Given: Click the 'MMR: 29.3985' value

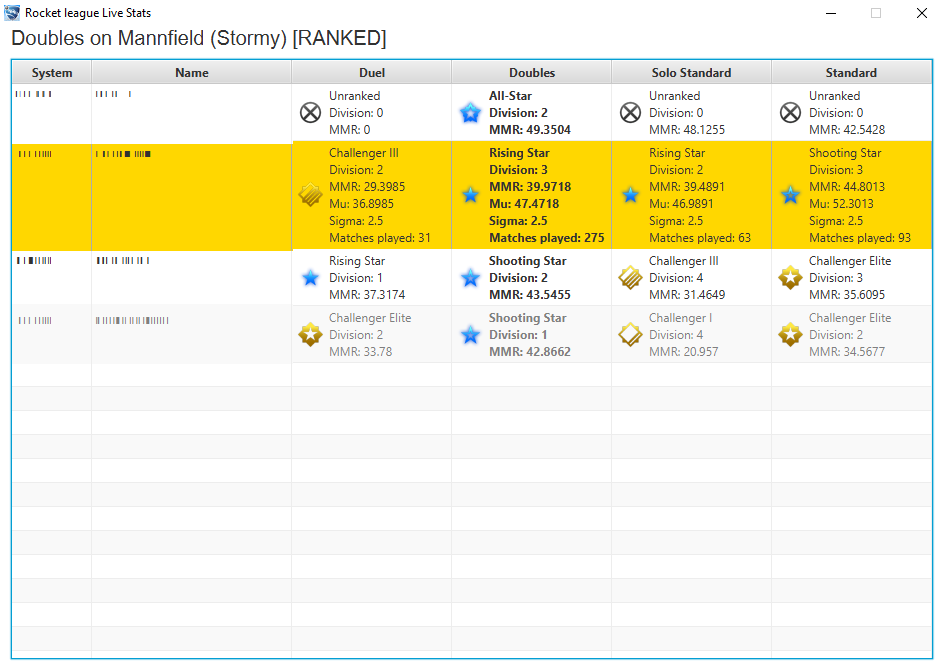Looking at the screenshot, I should point(367,187).
